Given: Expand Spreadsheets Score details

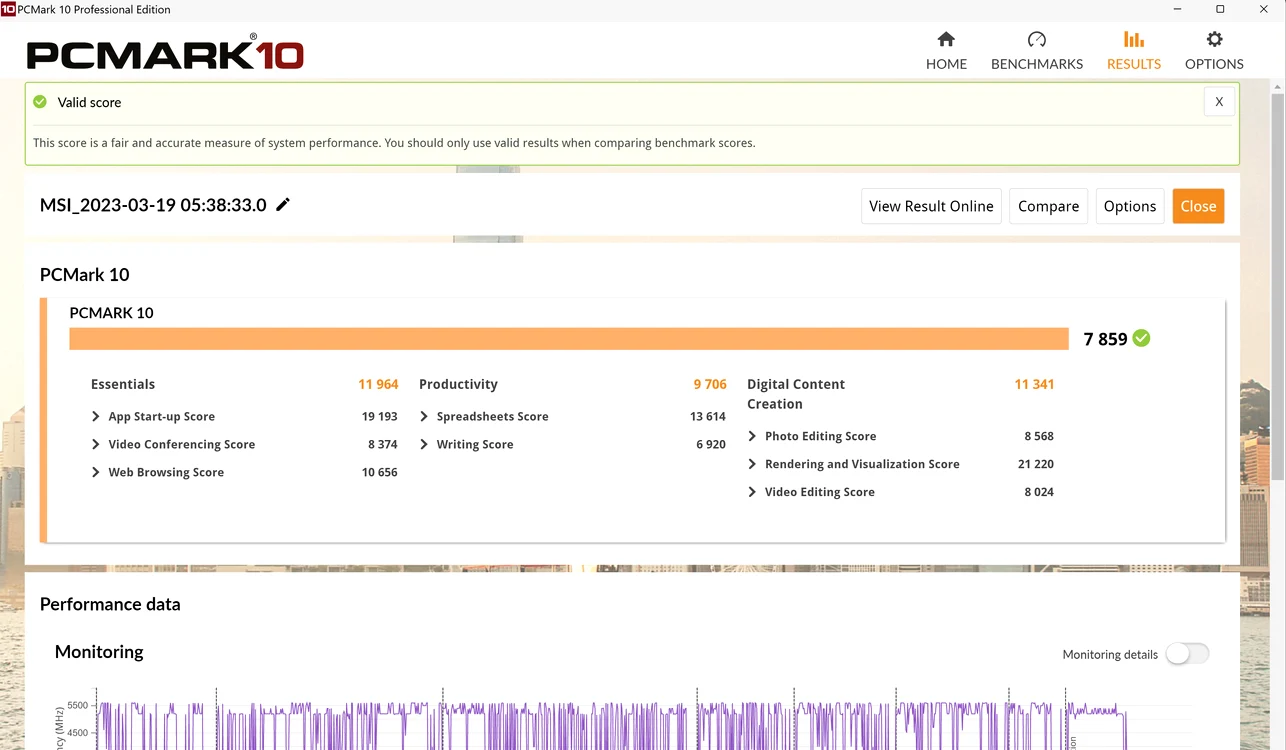Looking at the screenshot, I should click(x=424, y=416).
